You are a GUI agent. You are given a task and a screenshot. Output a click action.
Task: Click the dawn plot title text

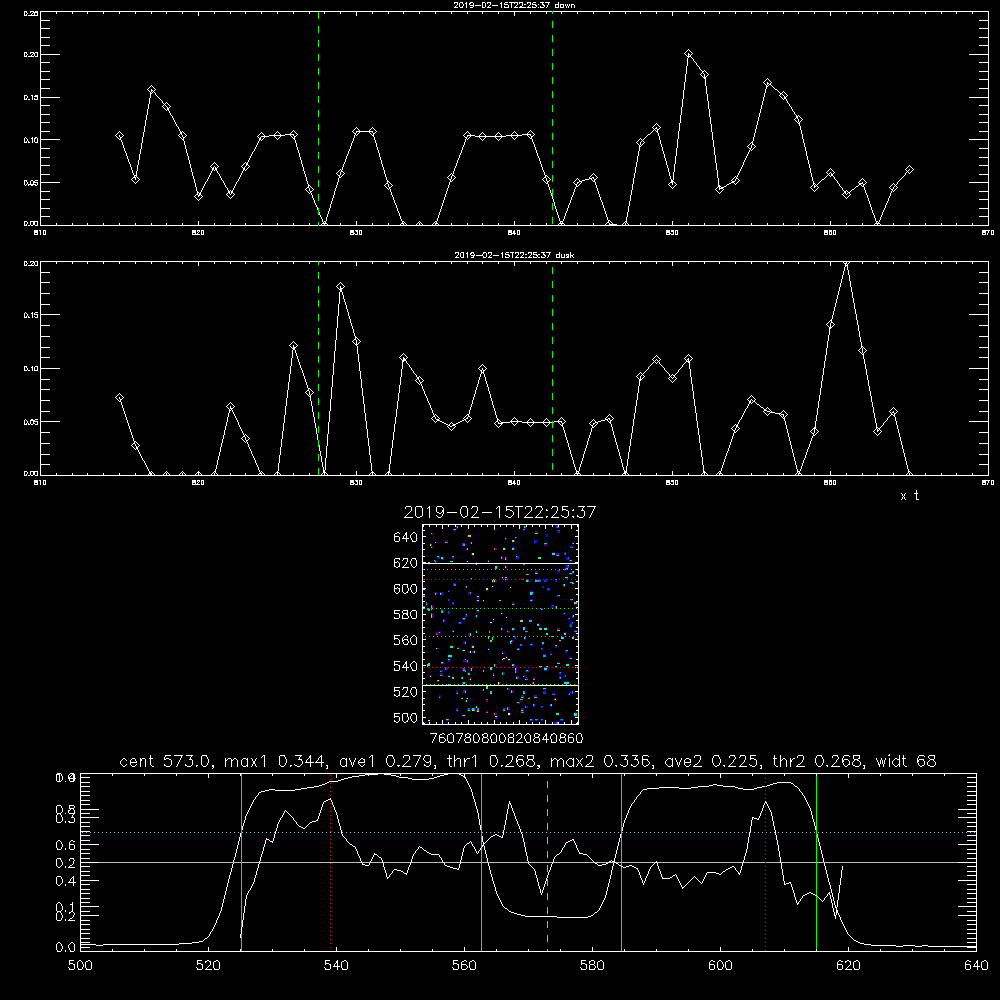[x=514, y=5]
